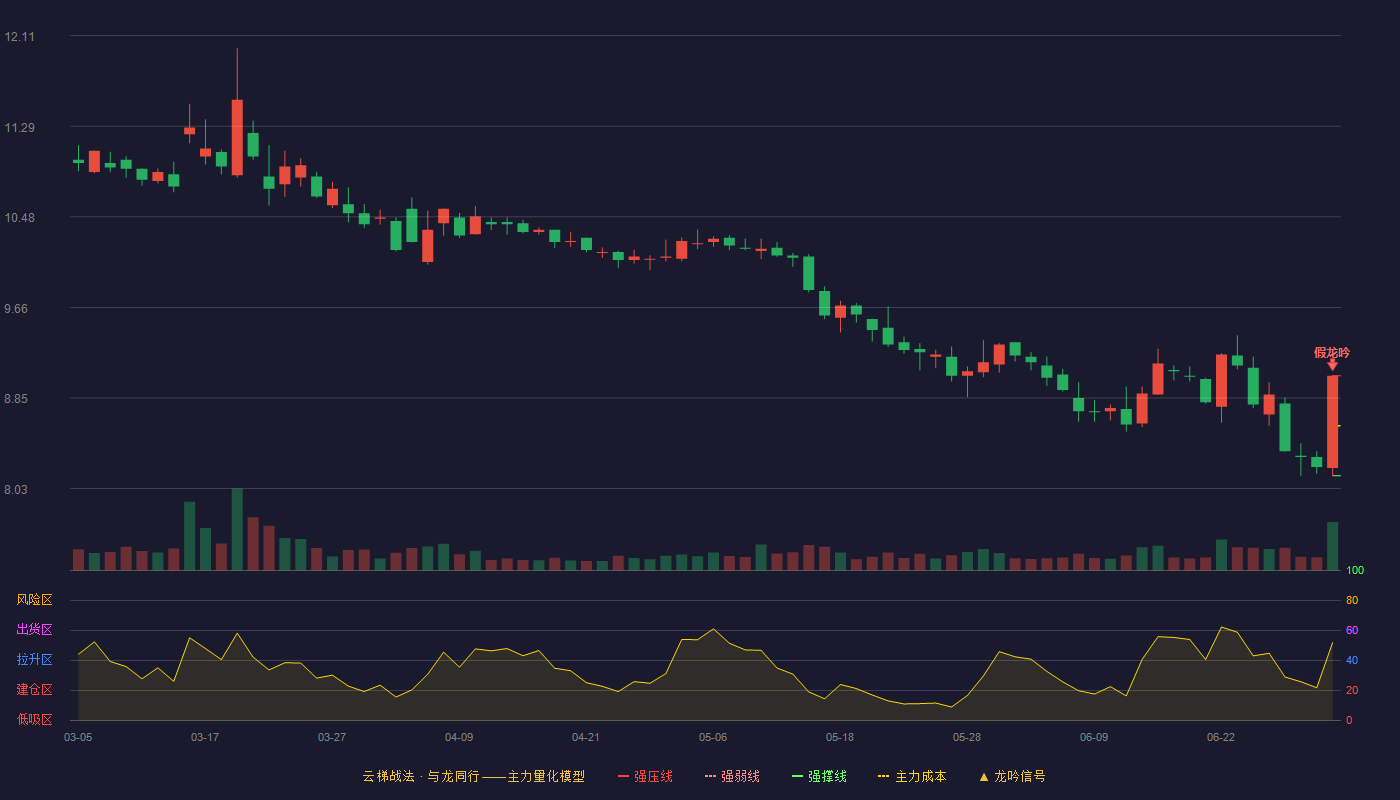1400x800 pixels.
Task: Click the 06-09 date label
Action: [1094, 737]
